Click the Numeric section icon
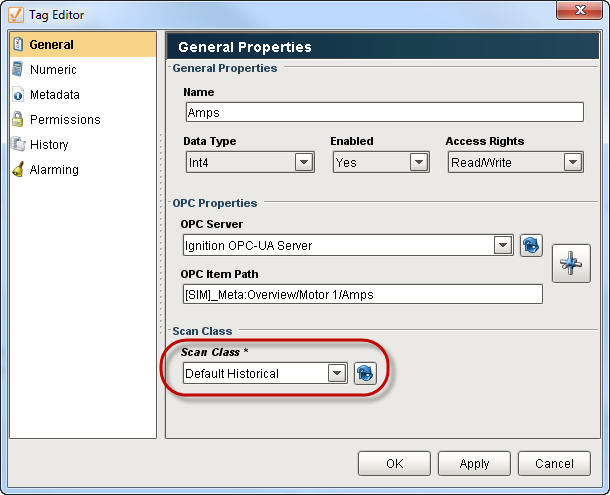The width and height of the screenshot is (610, 495). pos(18,70)
